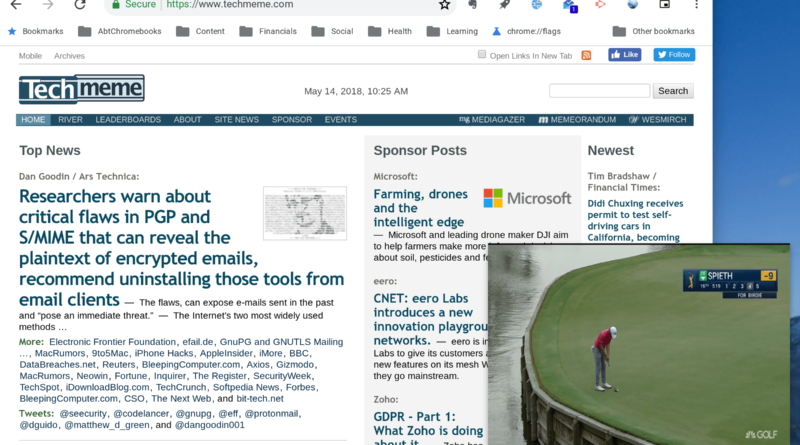This screenshot has width=800, height=445.
Task: Open the SecurityWeek link
Action: tap(282, 376)
